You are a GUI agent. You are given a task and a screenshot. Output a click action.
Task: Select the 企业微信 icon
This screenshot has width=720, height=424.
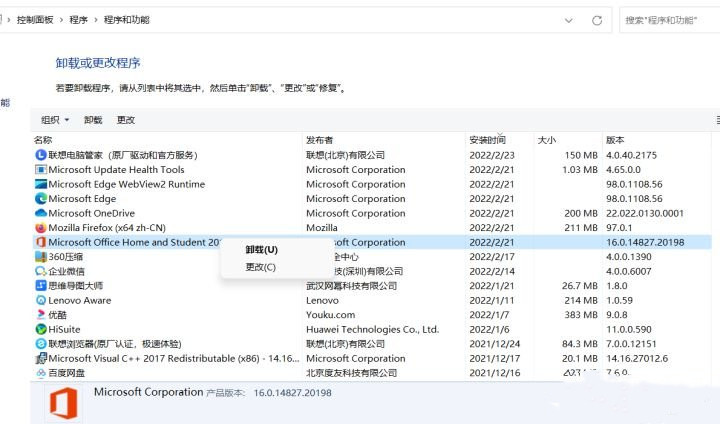click(40, 271)
